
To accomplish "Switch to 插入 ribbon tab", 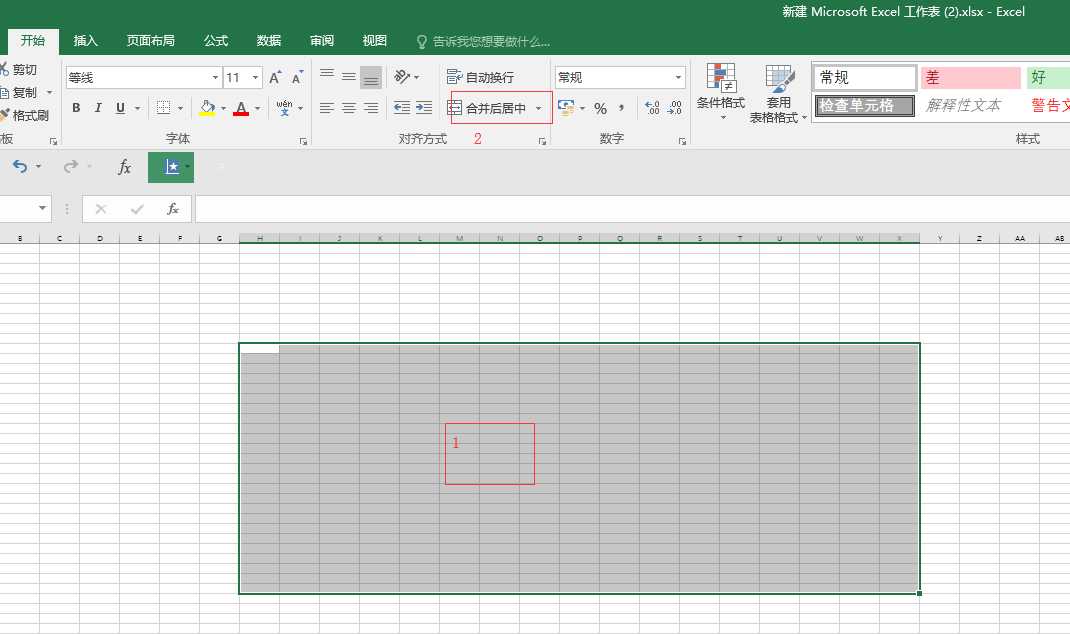I will [x=85, y=41].
